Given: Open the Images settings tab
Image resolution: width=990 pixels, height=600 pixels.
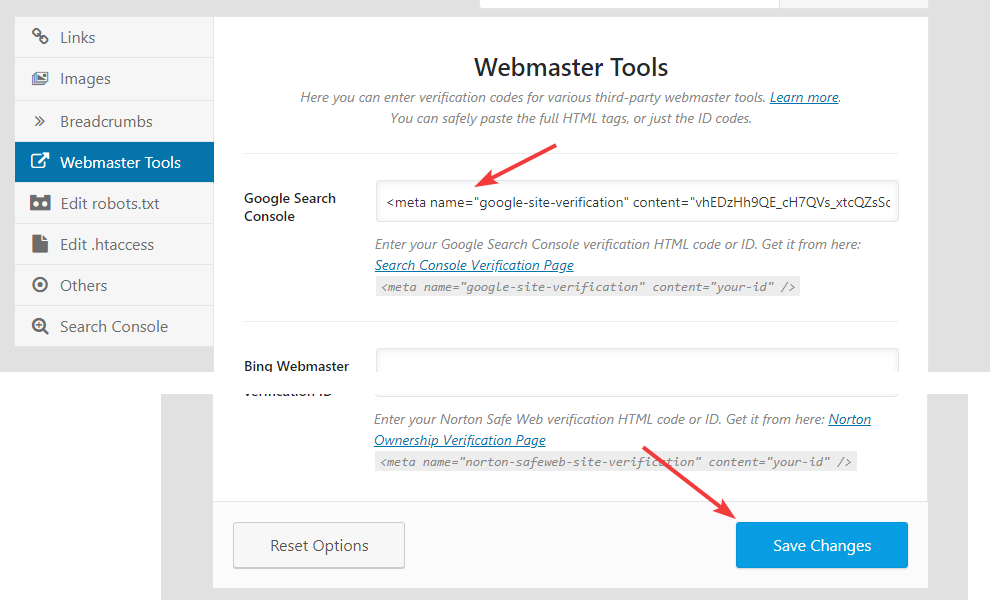Looking at the screenshot, I should click(114, 79).
